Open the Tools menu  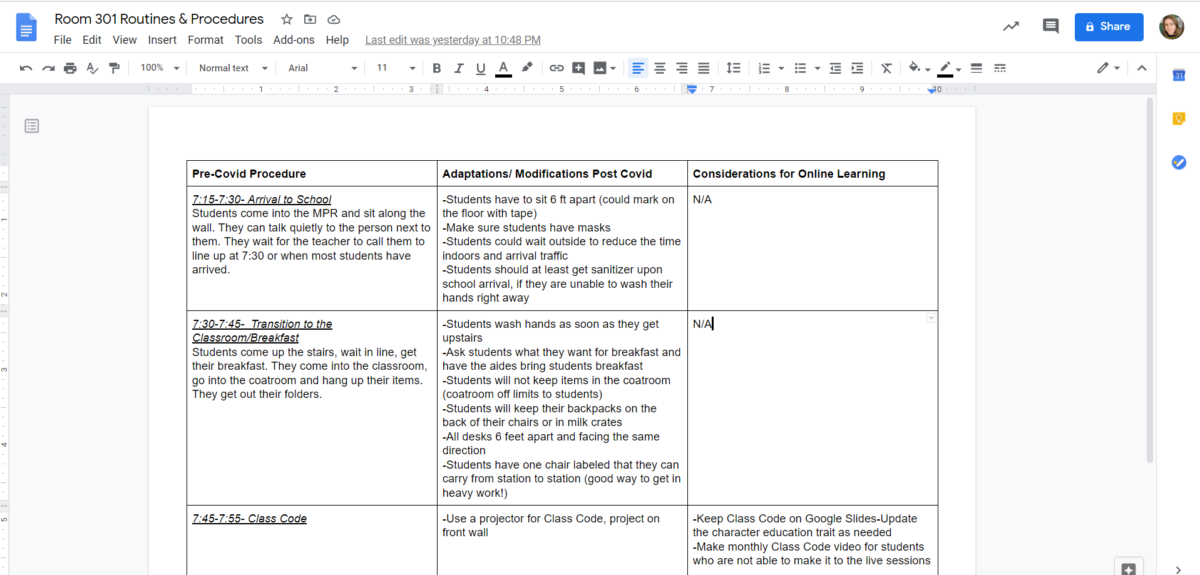(248, 40)
